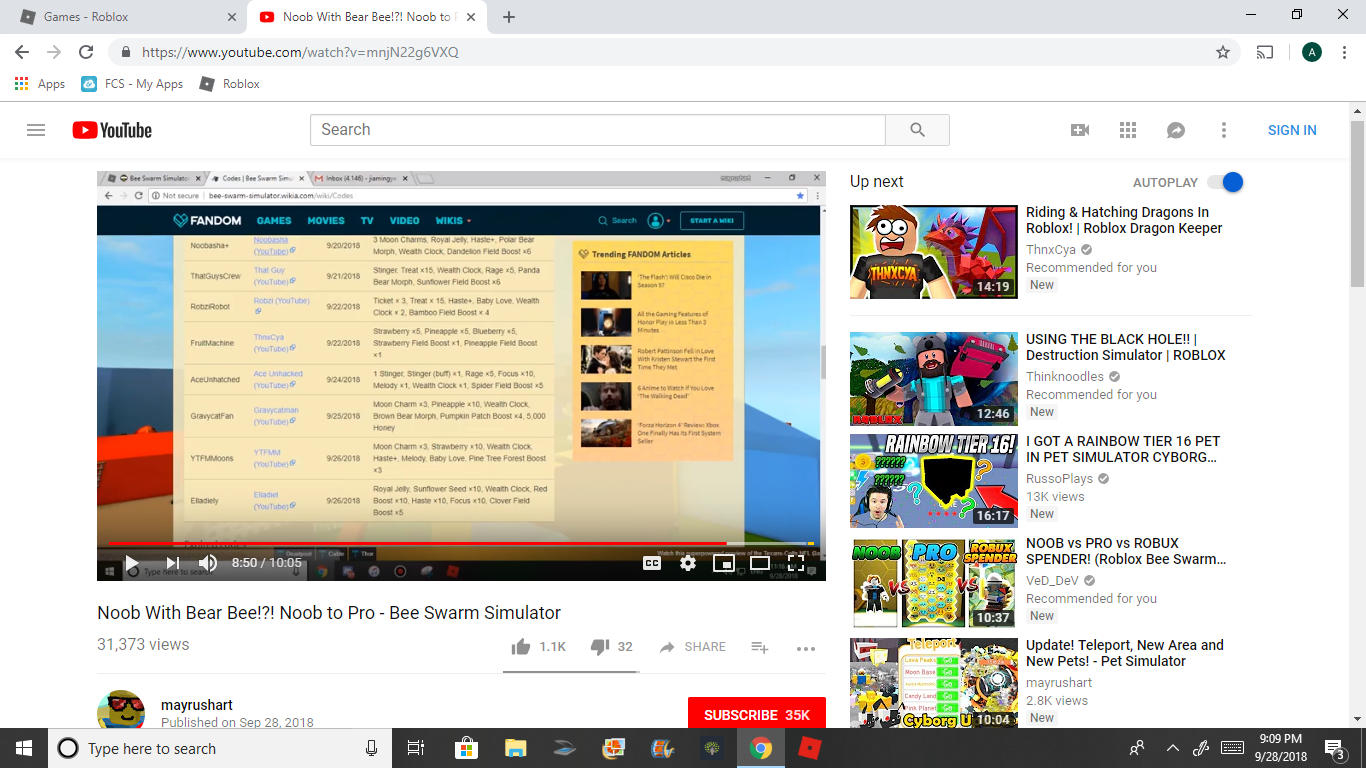Screen dimensions: 1366x768
Task: Open the Windows Action Center notifications
Action: pos(1334,748)
